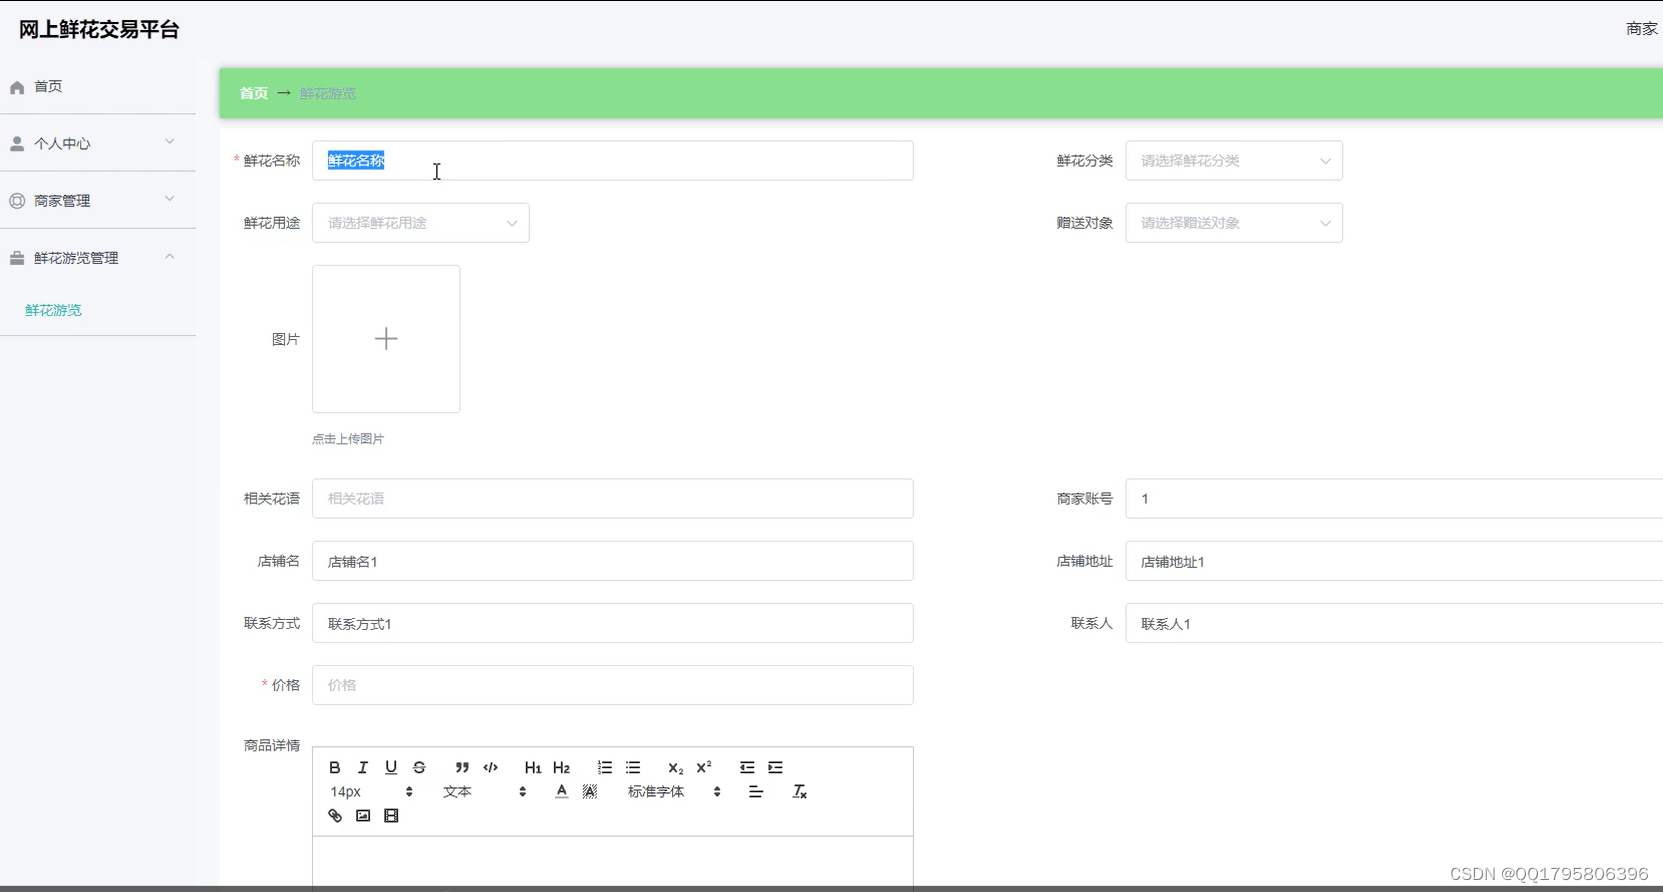Insert a hyperlink in editor
Viewport: 1663px width, 892px height.
[x=335, y=816]
